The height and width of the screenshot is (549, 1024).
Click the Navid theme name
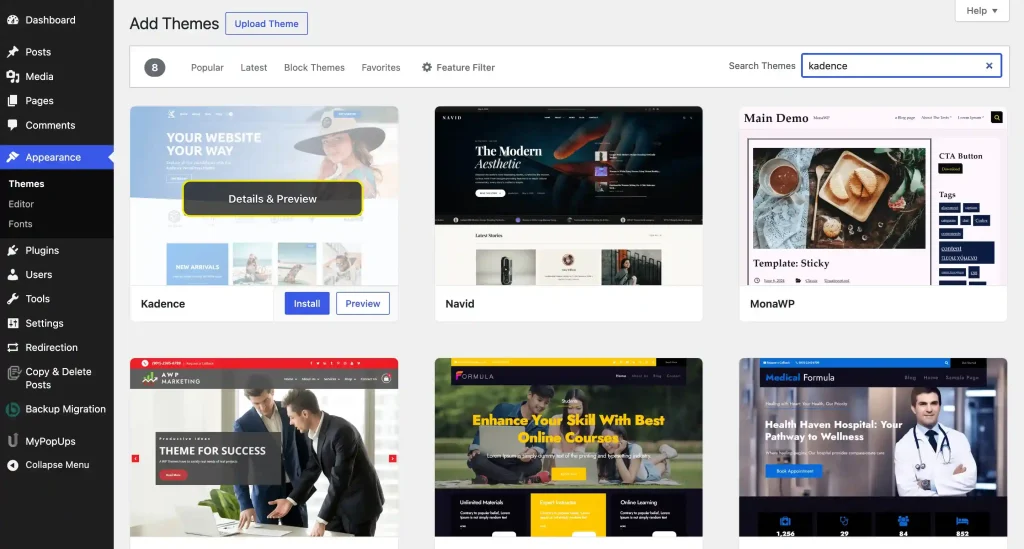pos(460,304)
